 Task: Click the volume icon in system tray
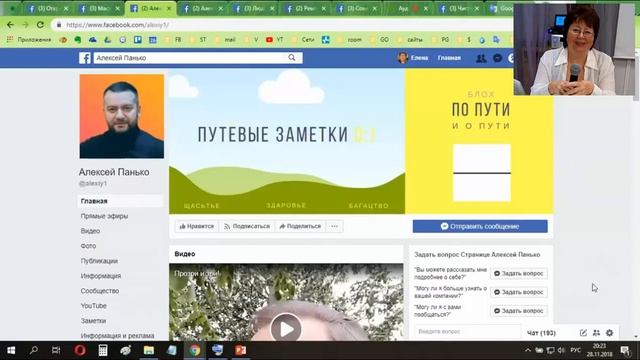[562, 350]
